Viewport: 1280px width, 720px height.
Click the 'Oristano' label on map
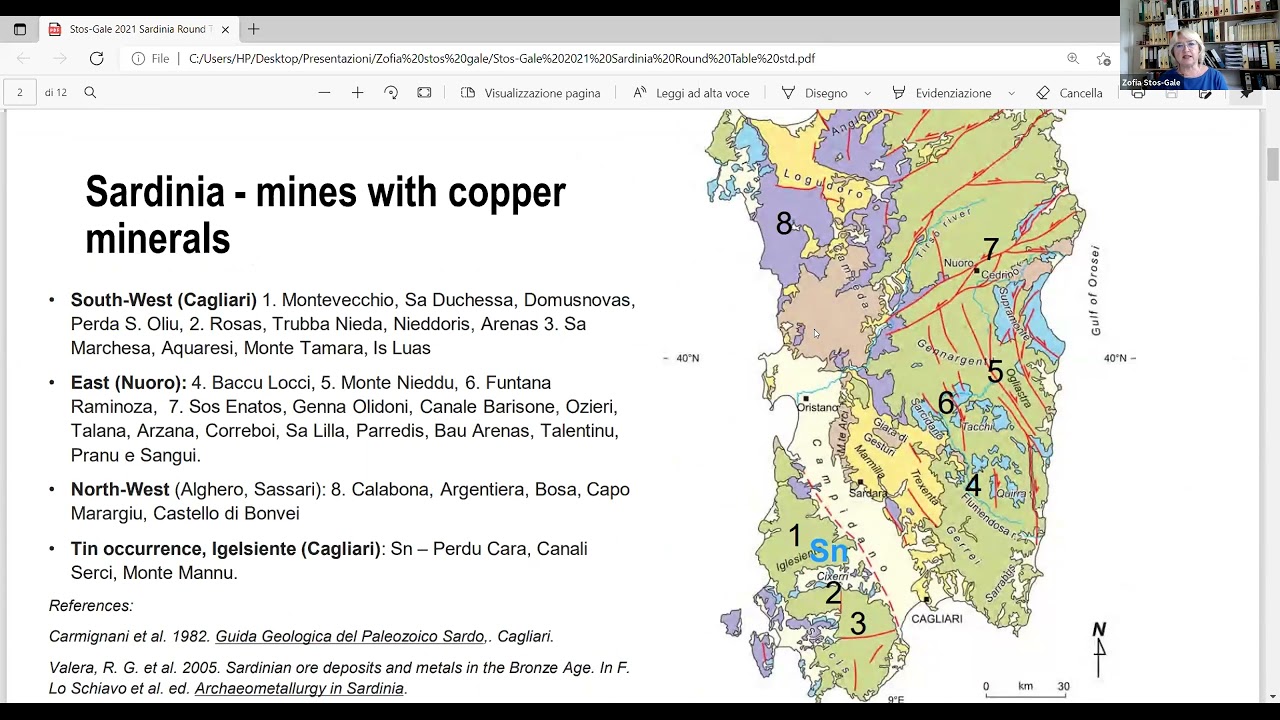pos(817,408)
